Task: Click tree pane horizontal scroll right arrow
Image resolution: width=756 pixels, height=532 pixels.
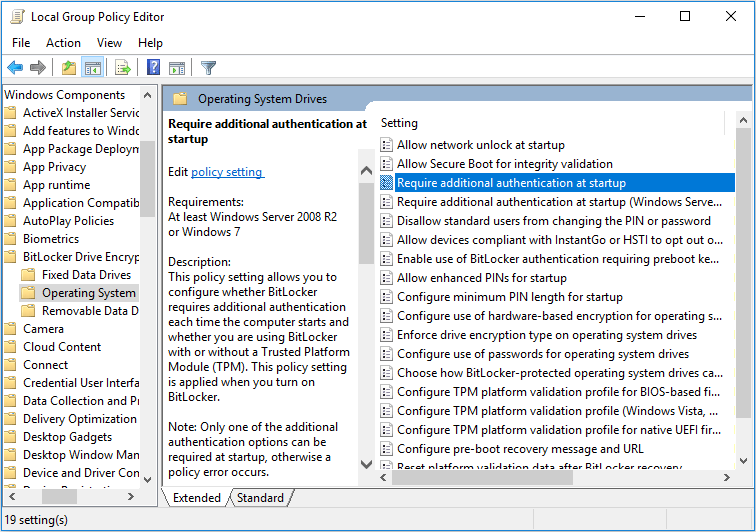Action: [x=131, y=496]
